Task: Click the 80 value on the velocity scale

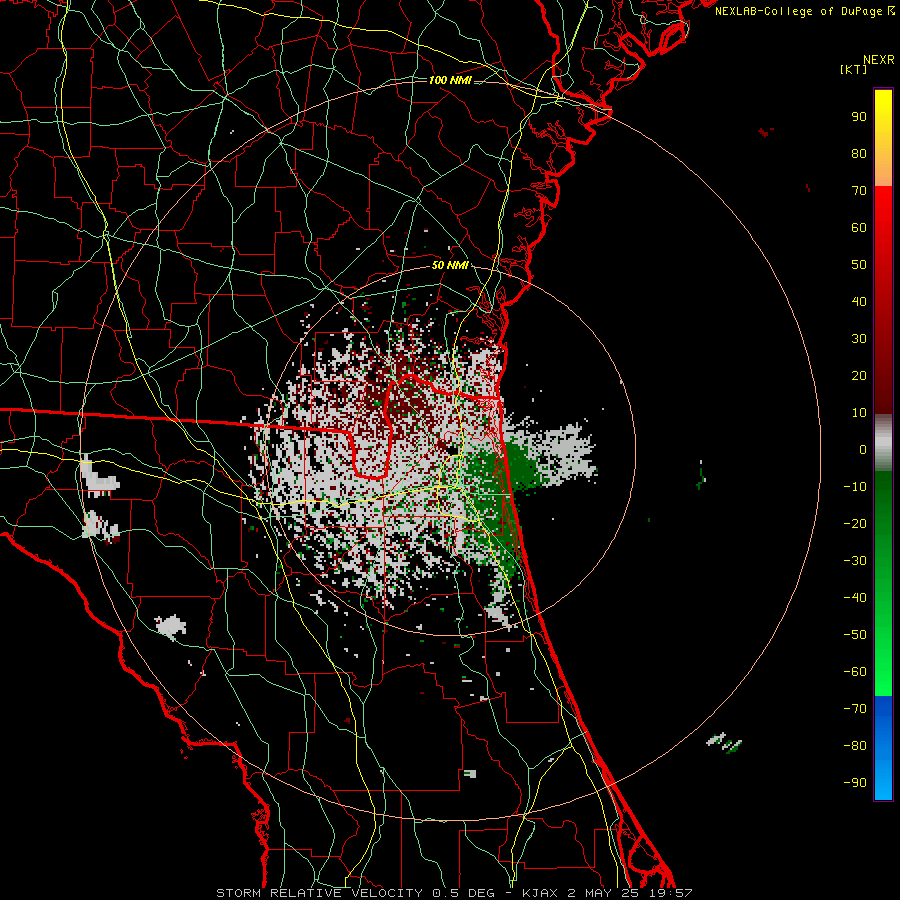Action: [x=859, y=153]
